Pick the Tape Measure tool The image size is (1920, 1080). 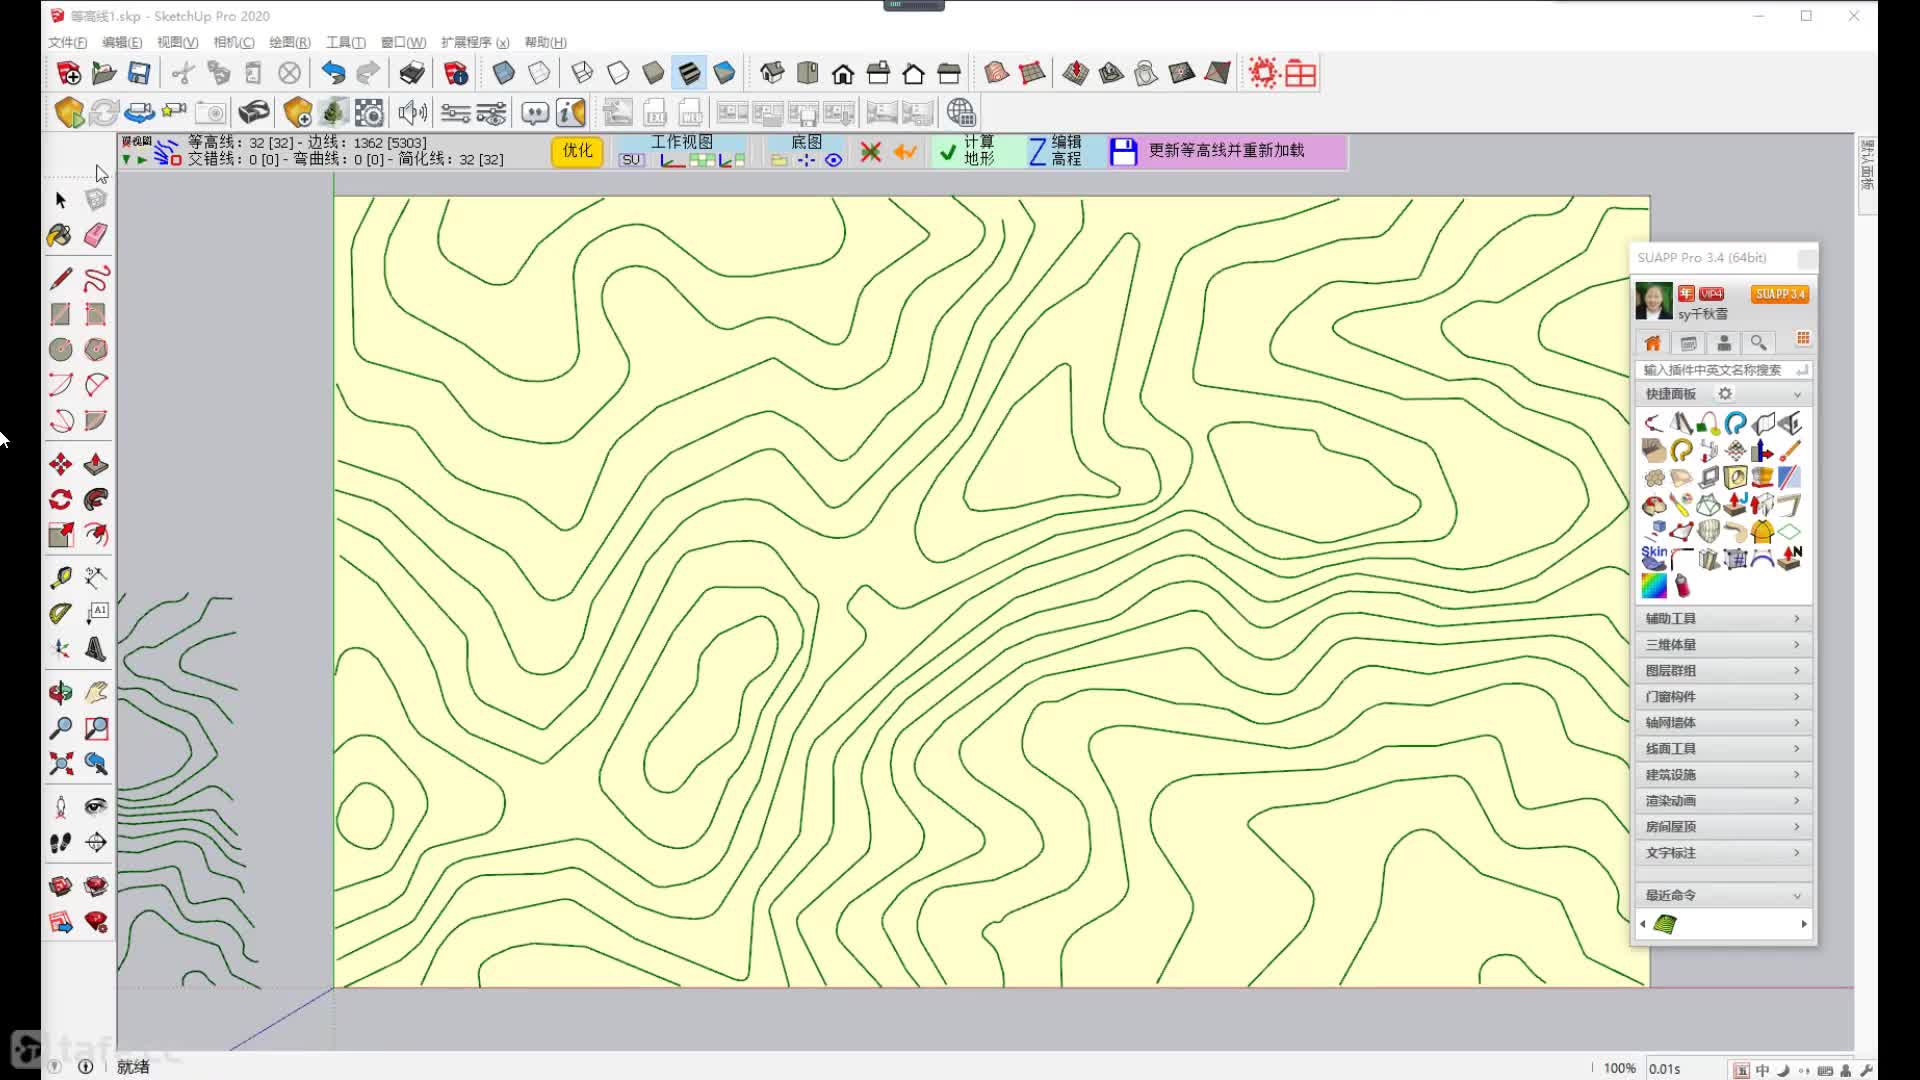pyautogui.click(x=61, y=577)
